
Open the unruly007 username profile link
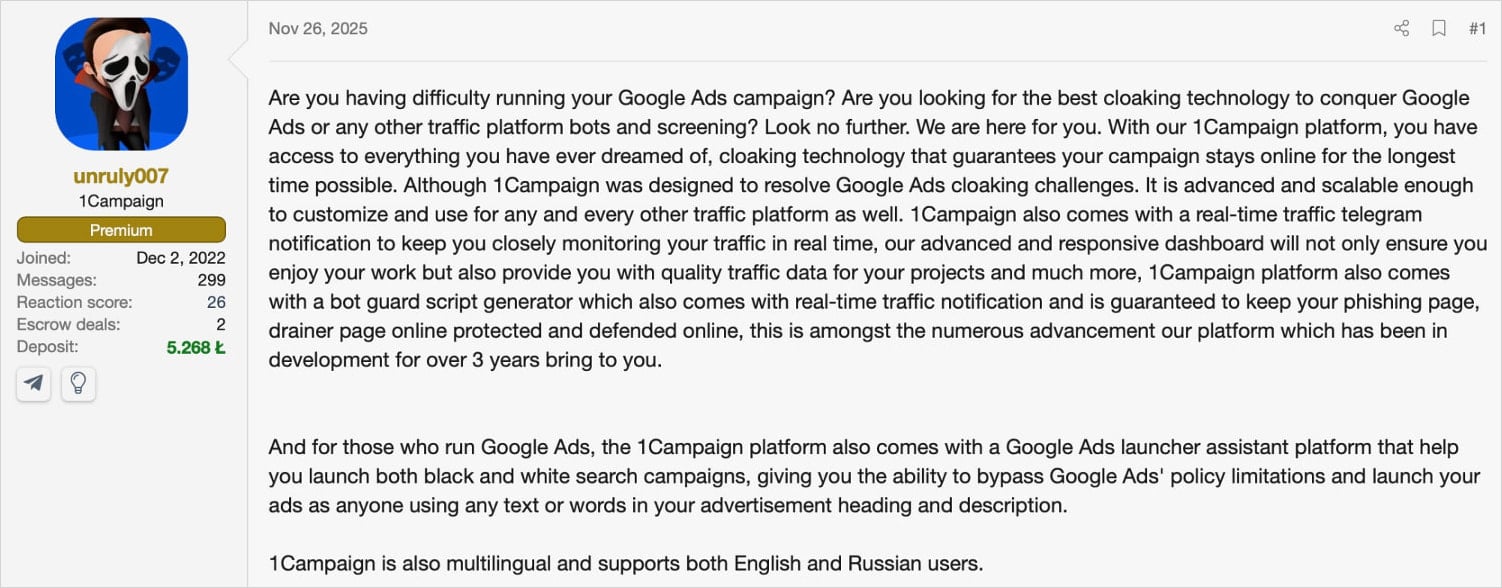click(x=121, y=176)
